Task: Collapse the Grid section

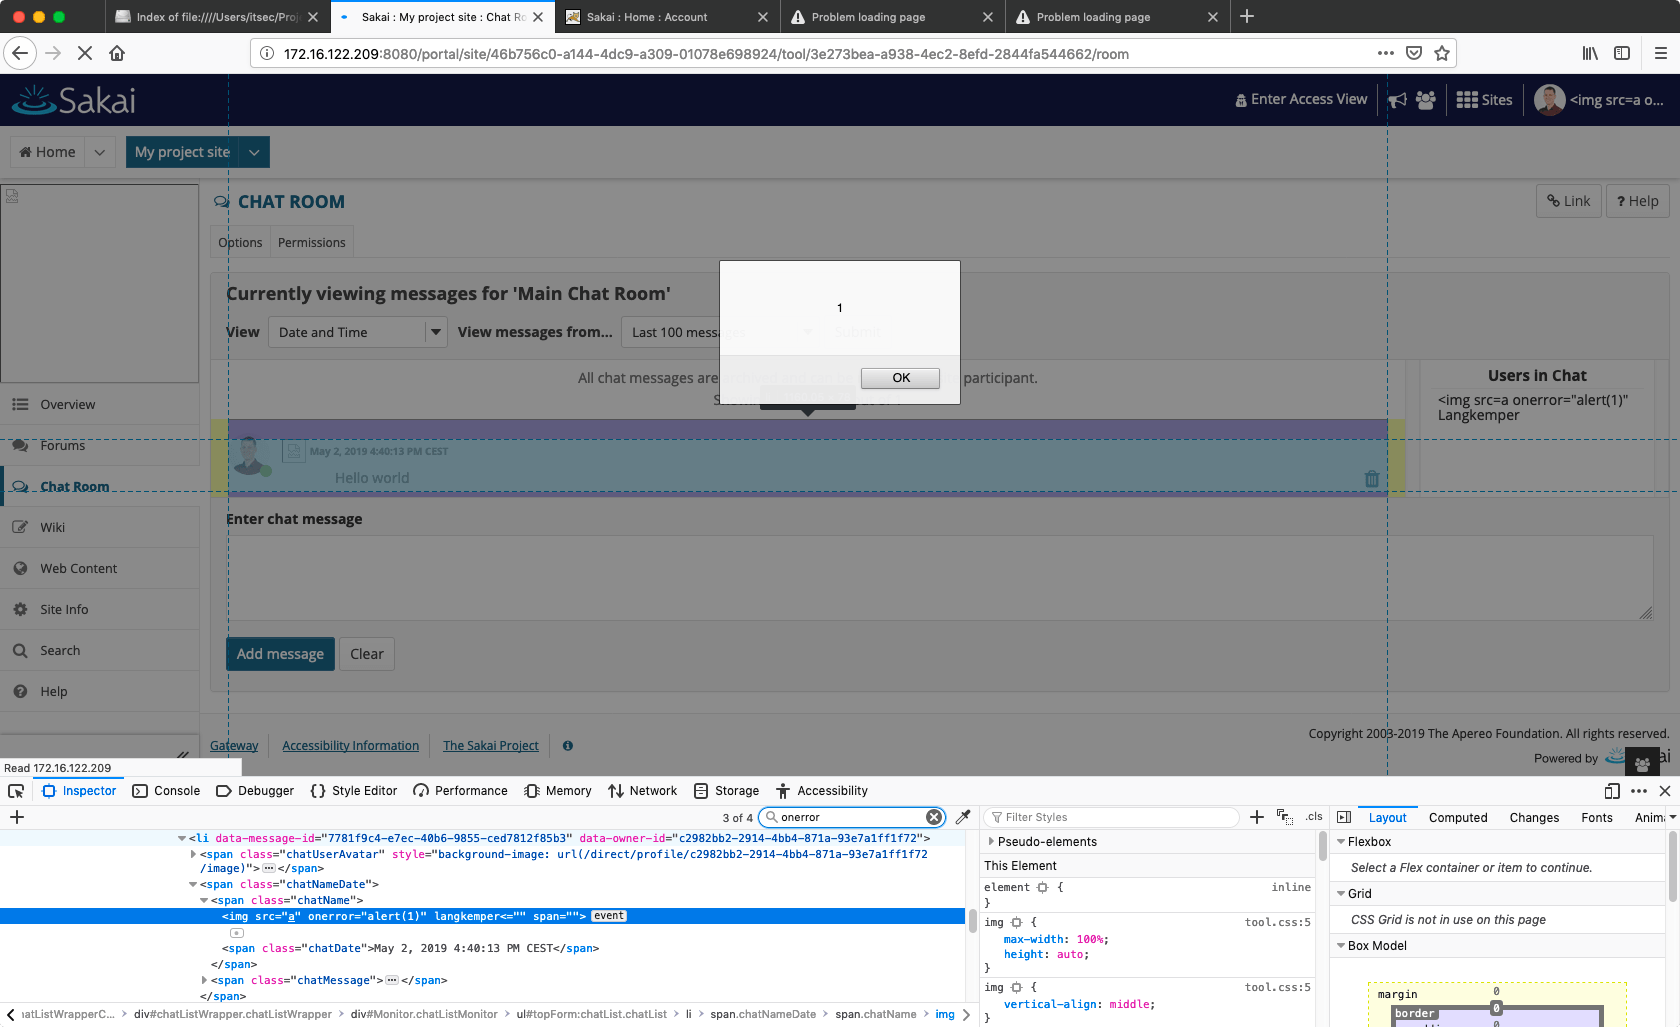Action: (1341, 894)
